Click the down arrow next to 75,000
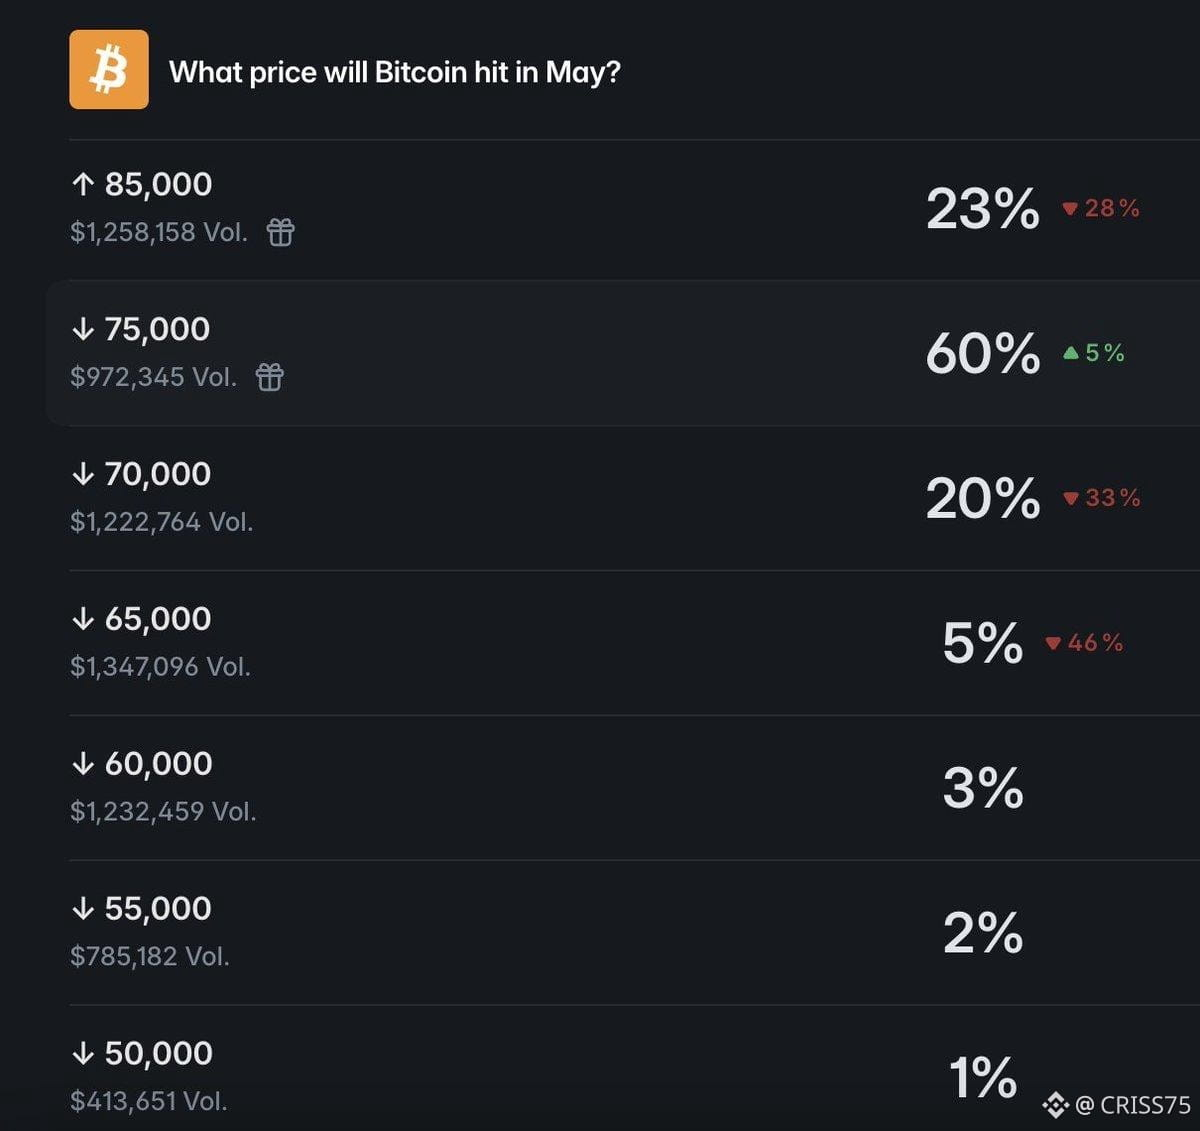The width and height of the screenshot is (1200, 1131). [x=83, y=329]
